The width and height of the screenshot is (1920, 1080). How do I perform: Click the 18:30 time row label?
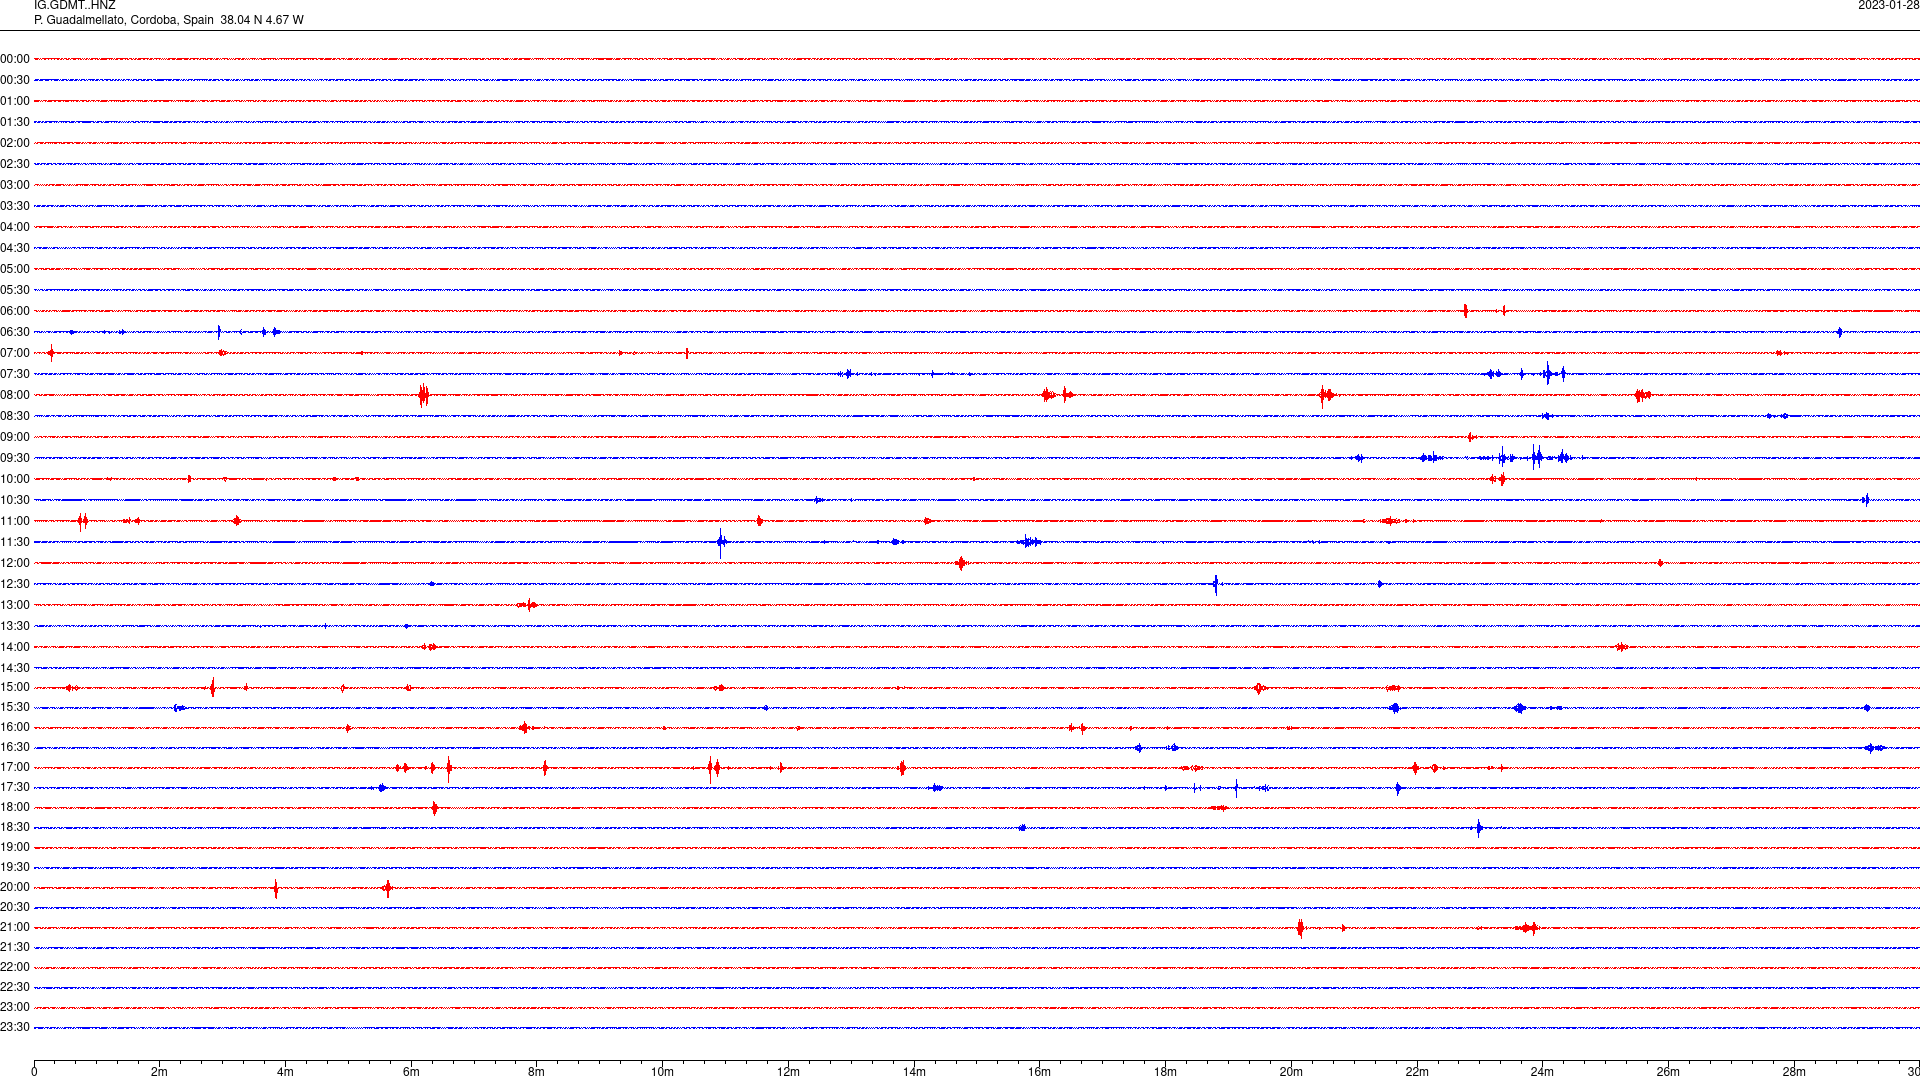tap(15, 827)
